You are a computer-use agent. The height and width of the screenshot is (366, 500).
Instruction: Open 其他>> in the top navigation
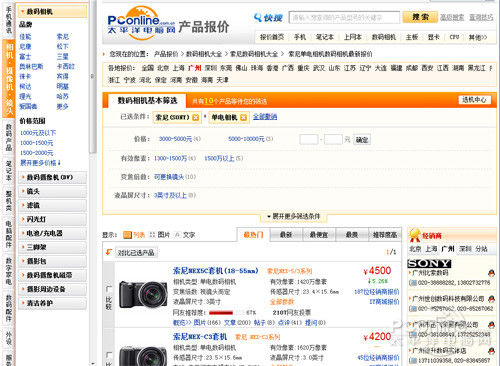478,37
